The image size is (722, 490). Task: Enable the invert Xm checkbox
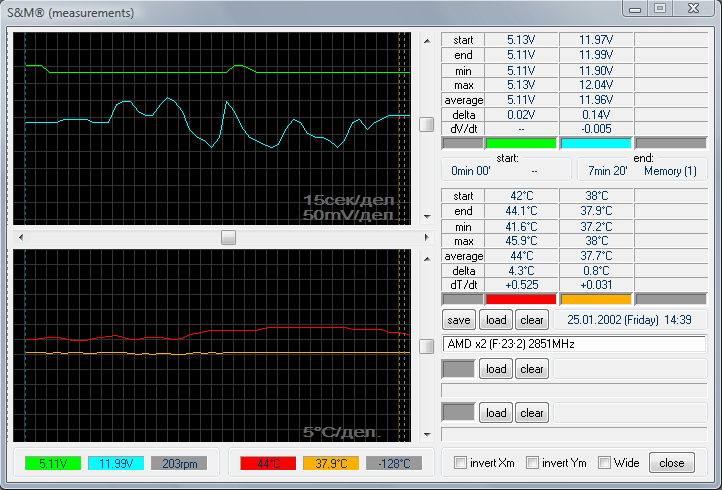click(461, 462)
